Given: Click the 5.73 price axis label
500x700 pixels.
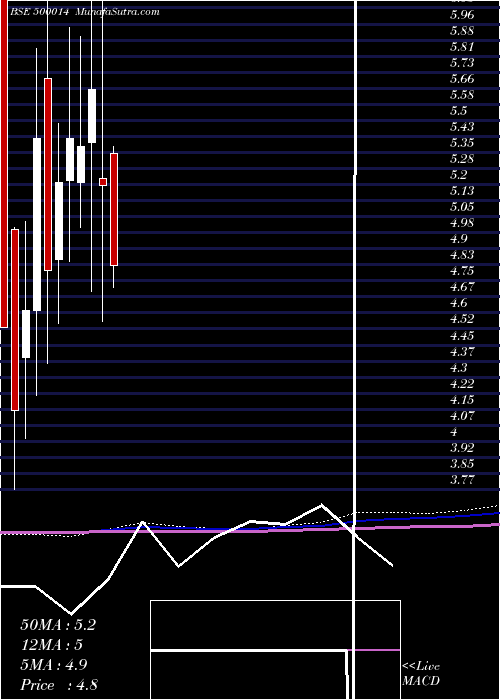Looking at the screenshot, I should point(462,63).
